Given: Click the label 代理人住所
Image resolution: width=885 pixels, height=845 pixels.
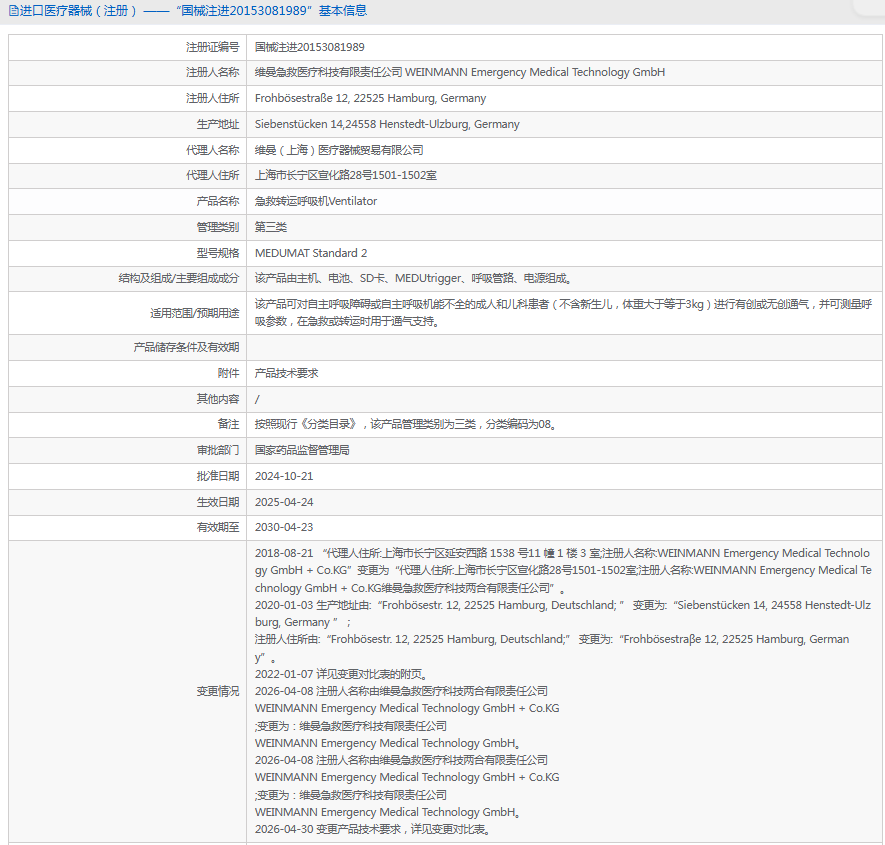Looking at the screenshot, I should click(213, 176).
